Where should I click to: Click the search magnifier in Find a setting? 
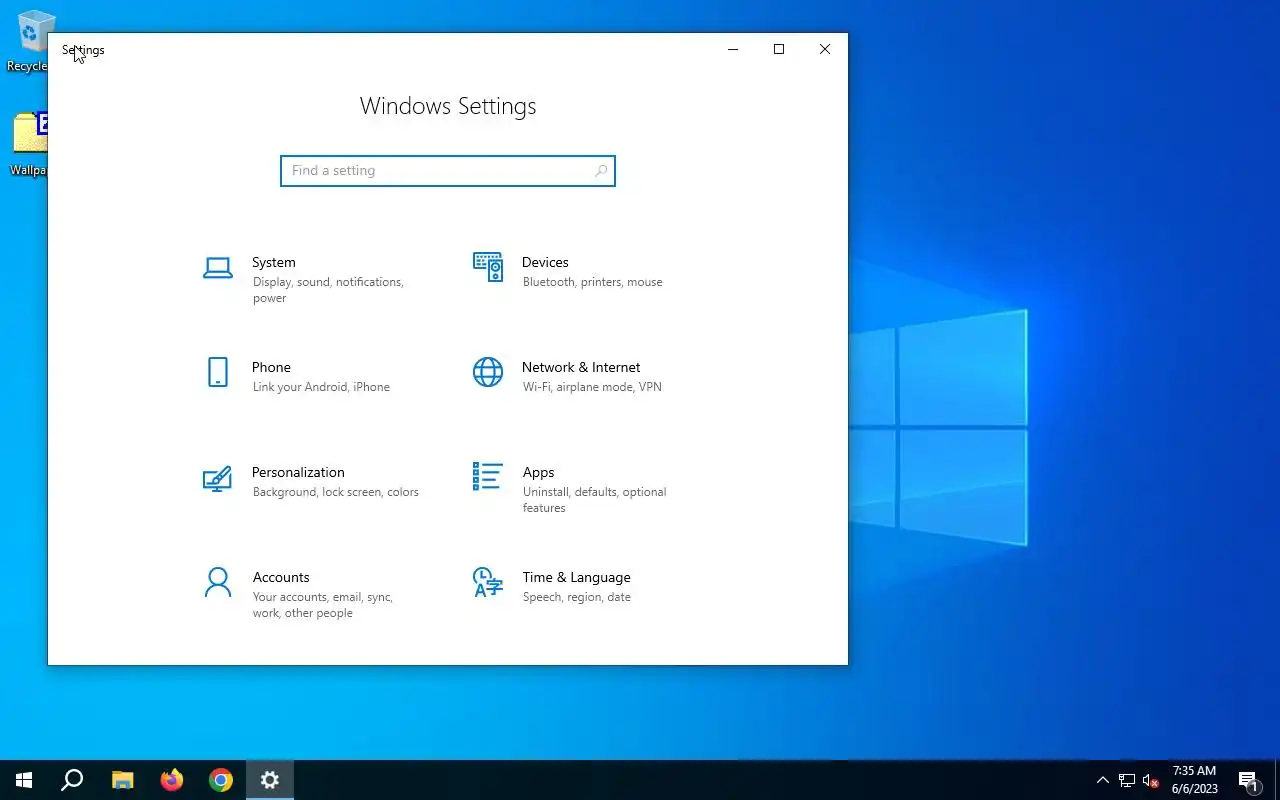pyautogui.click(x=600, y=171)
